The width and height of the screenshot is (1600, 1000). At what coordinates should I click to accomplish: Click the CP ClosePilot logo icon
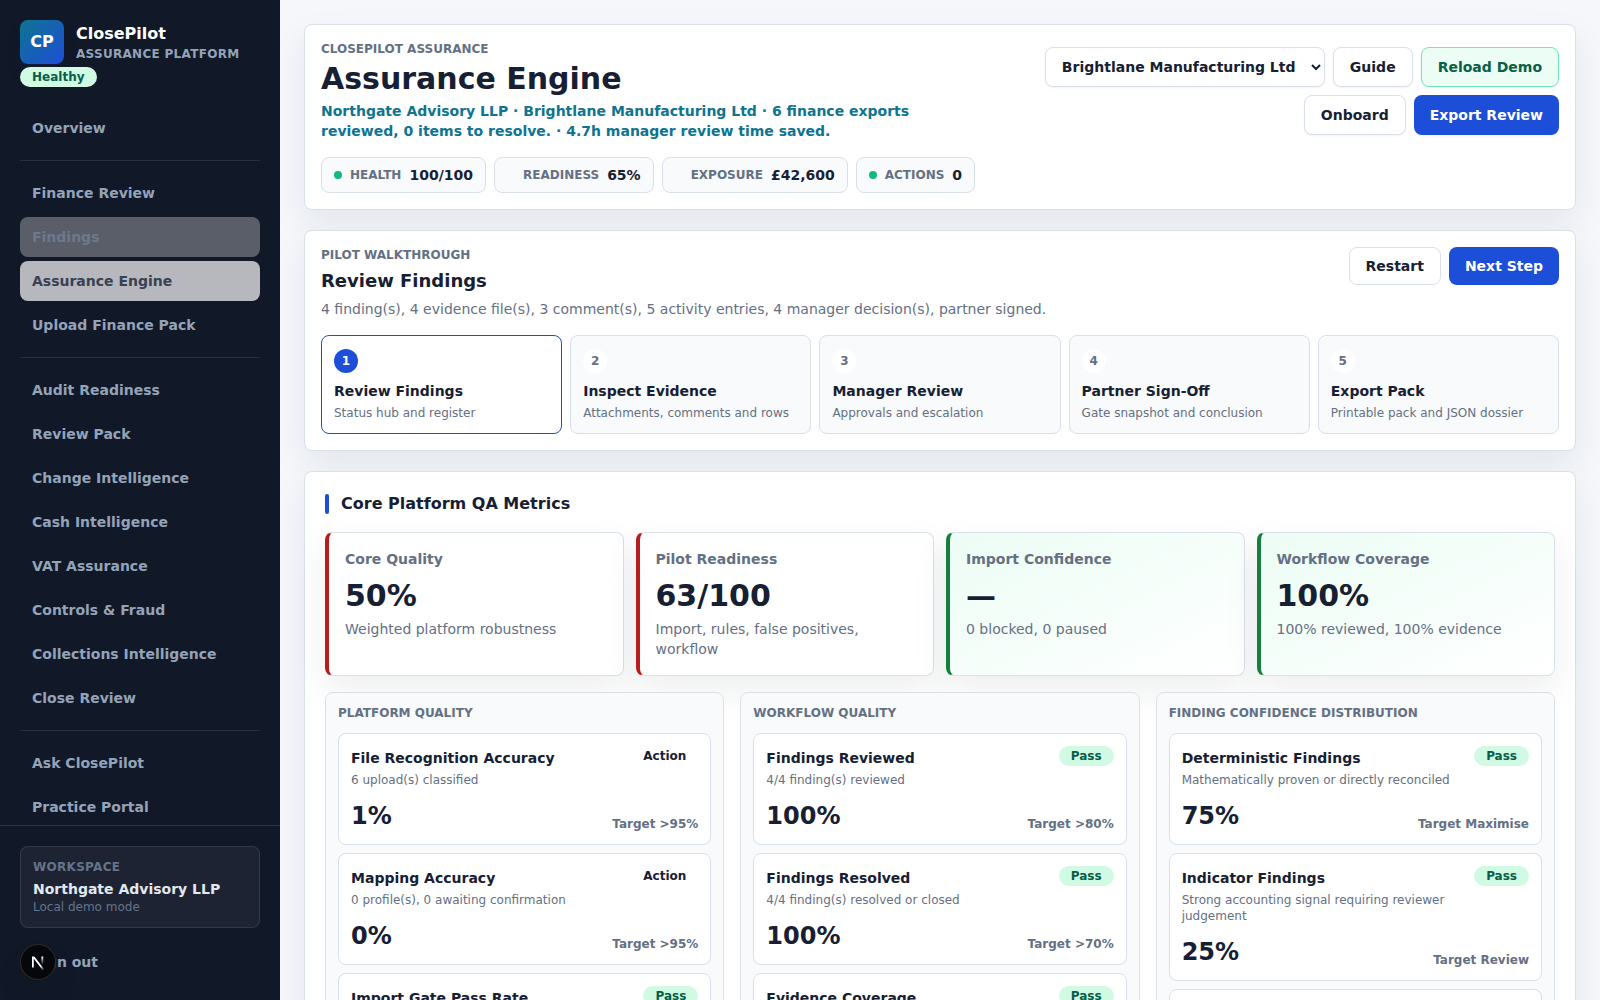(42, 42)
